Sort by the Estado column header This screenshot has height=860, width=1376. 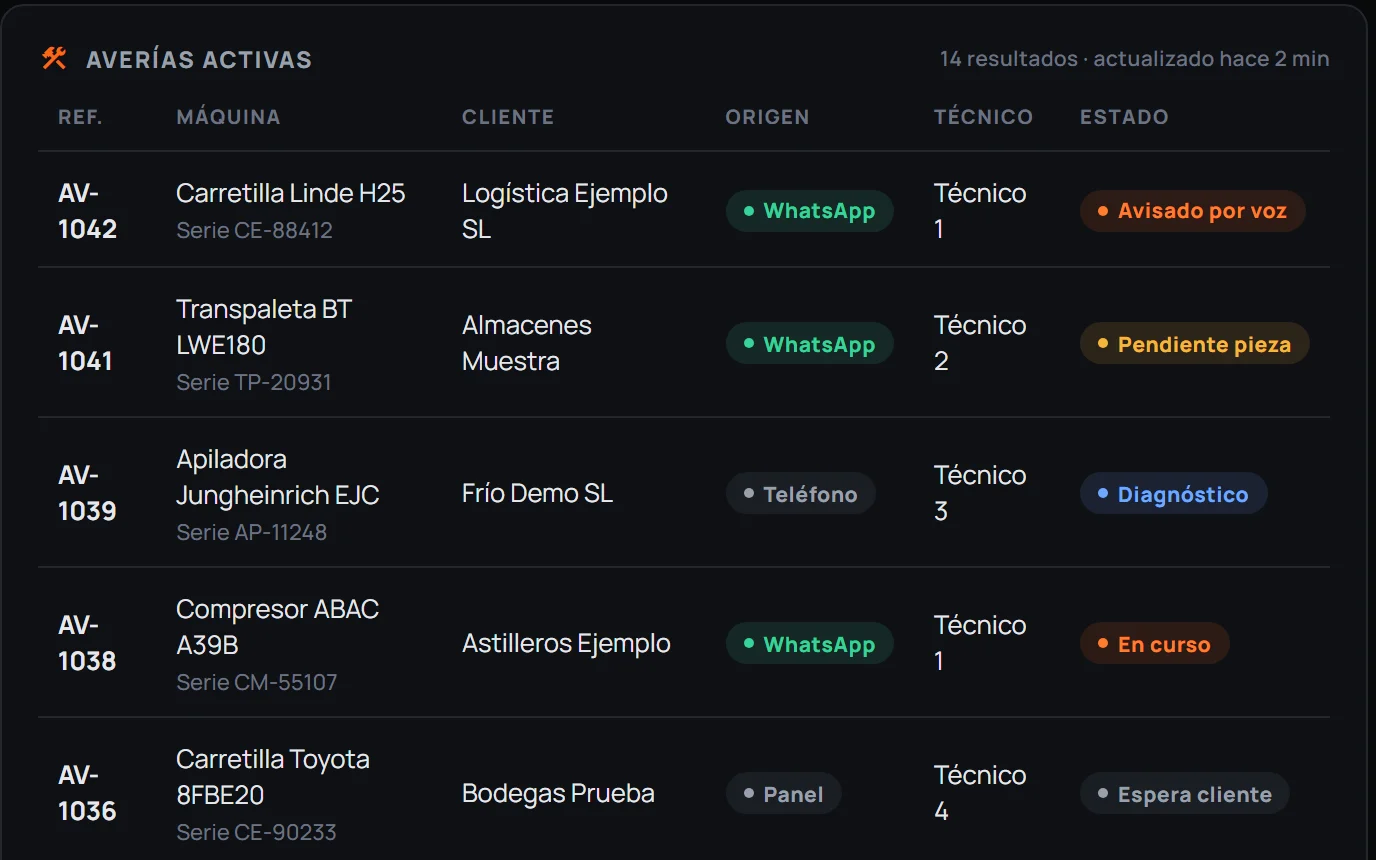(1124, 117)
